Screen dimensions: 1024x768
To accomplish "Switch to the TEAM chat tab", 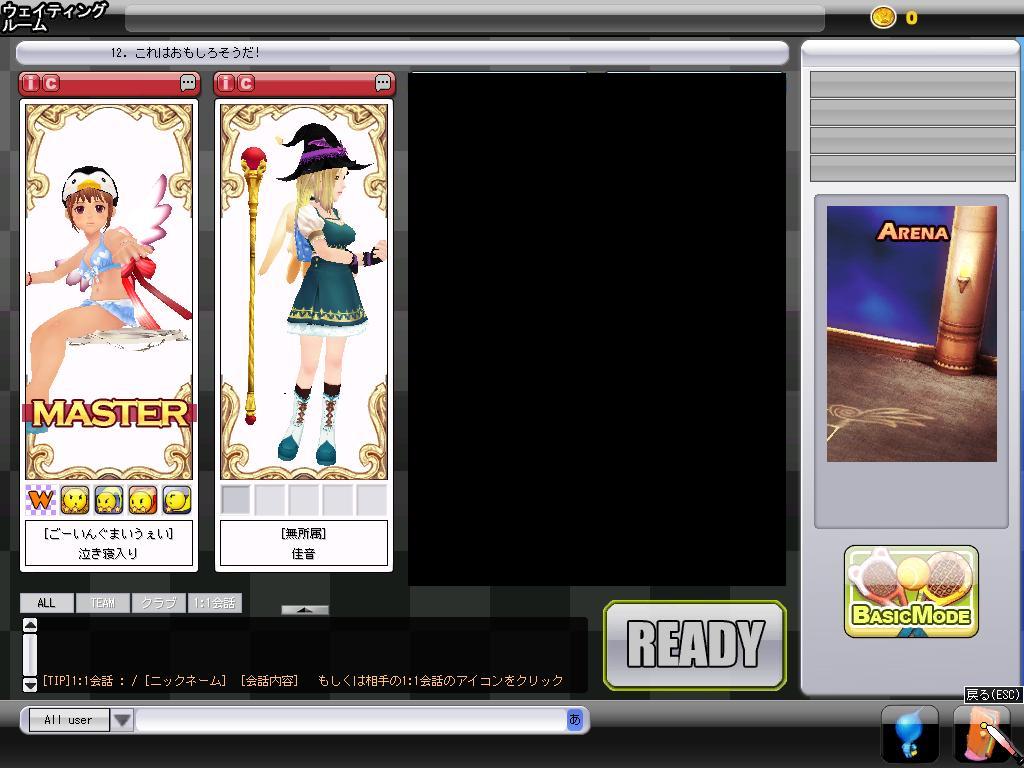I will click(102, 603).
